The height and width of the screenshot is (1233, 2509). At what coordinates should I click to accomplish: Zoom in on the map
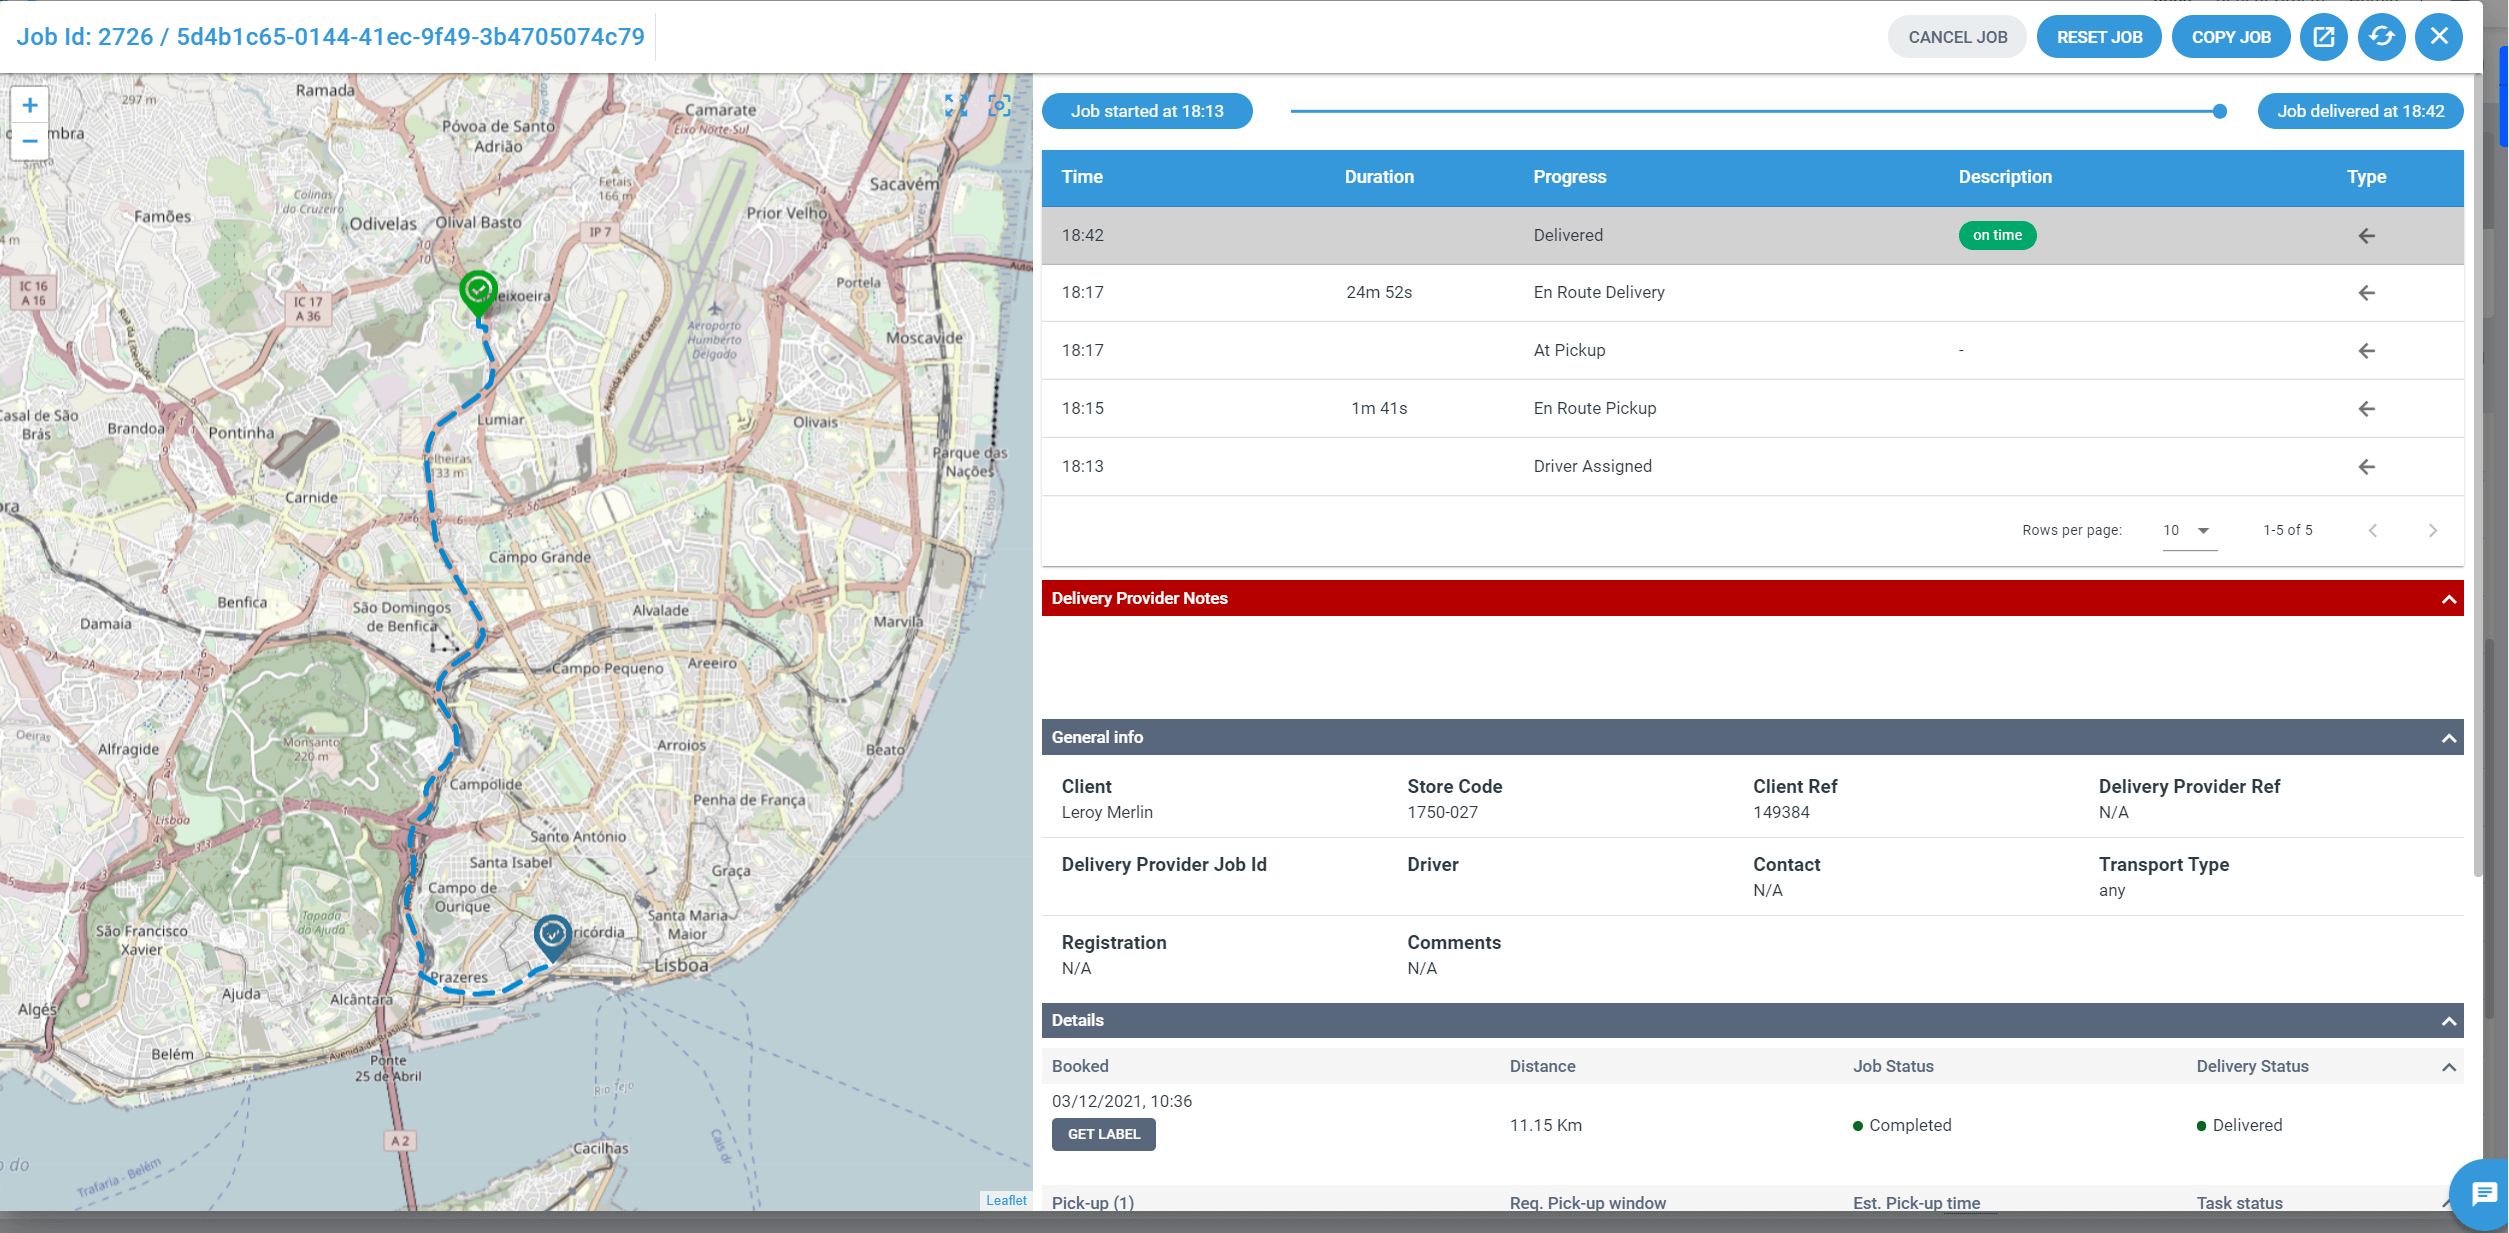(30, 105)
